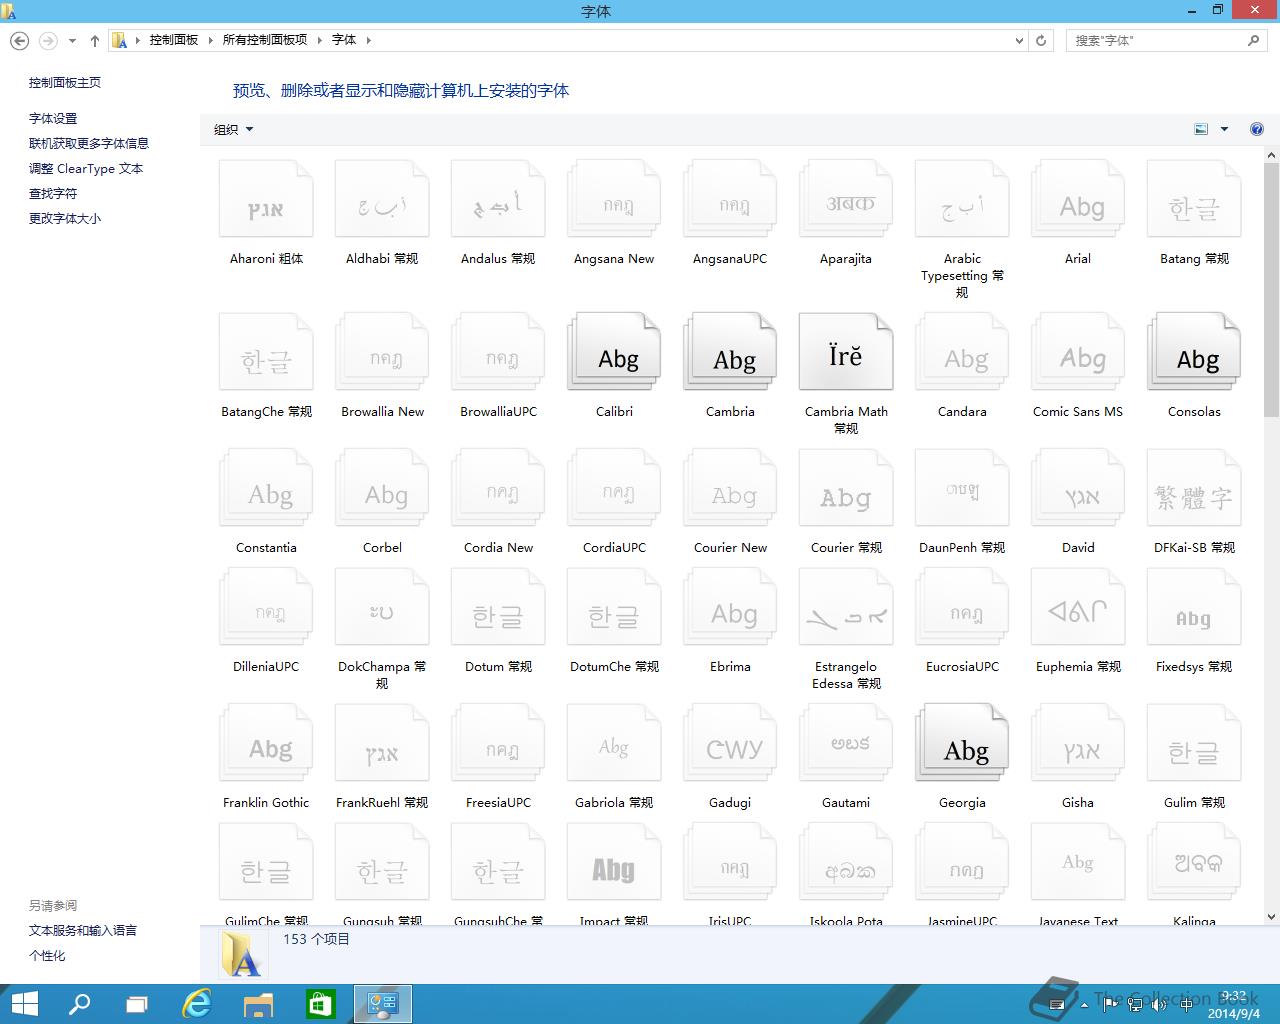The height and width of the screenshot is (1024, 1280).
Task: Click the Back navigation button
Action: pyautogui.click(x=19, y=41)
